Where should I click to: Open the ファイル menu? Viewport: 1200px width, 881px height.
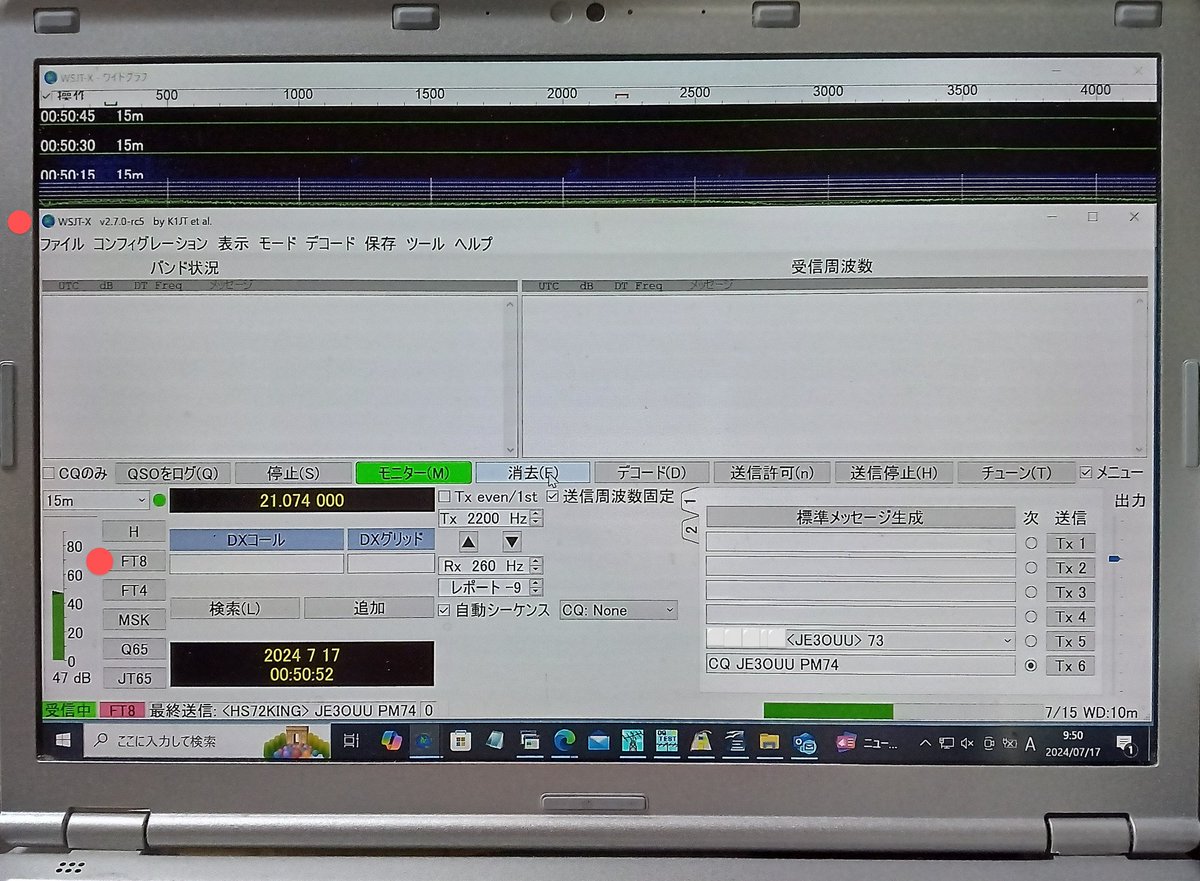pos(61,243)
